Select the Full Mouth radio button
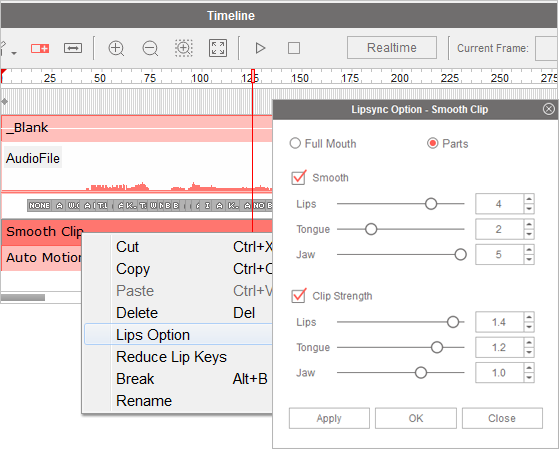 [295, 143]
